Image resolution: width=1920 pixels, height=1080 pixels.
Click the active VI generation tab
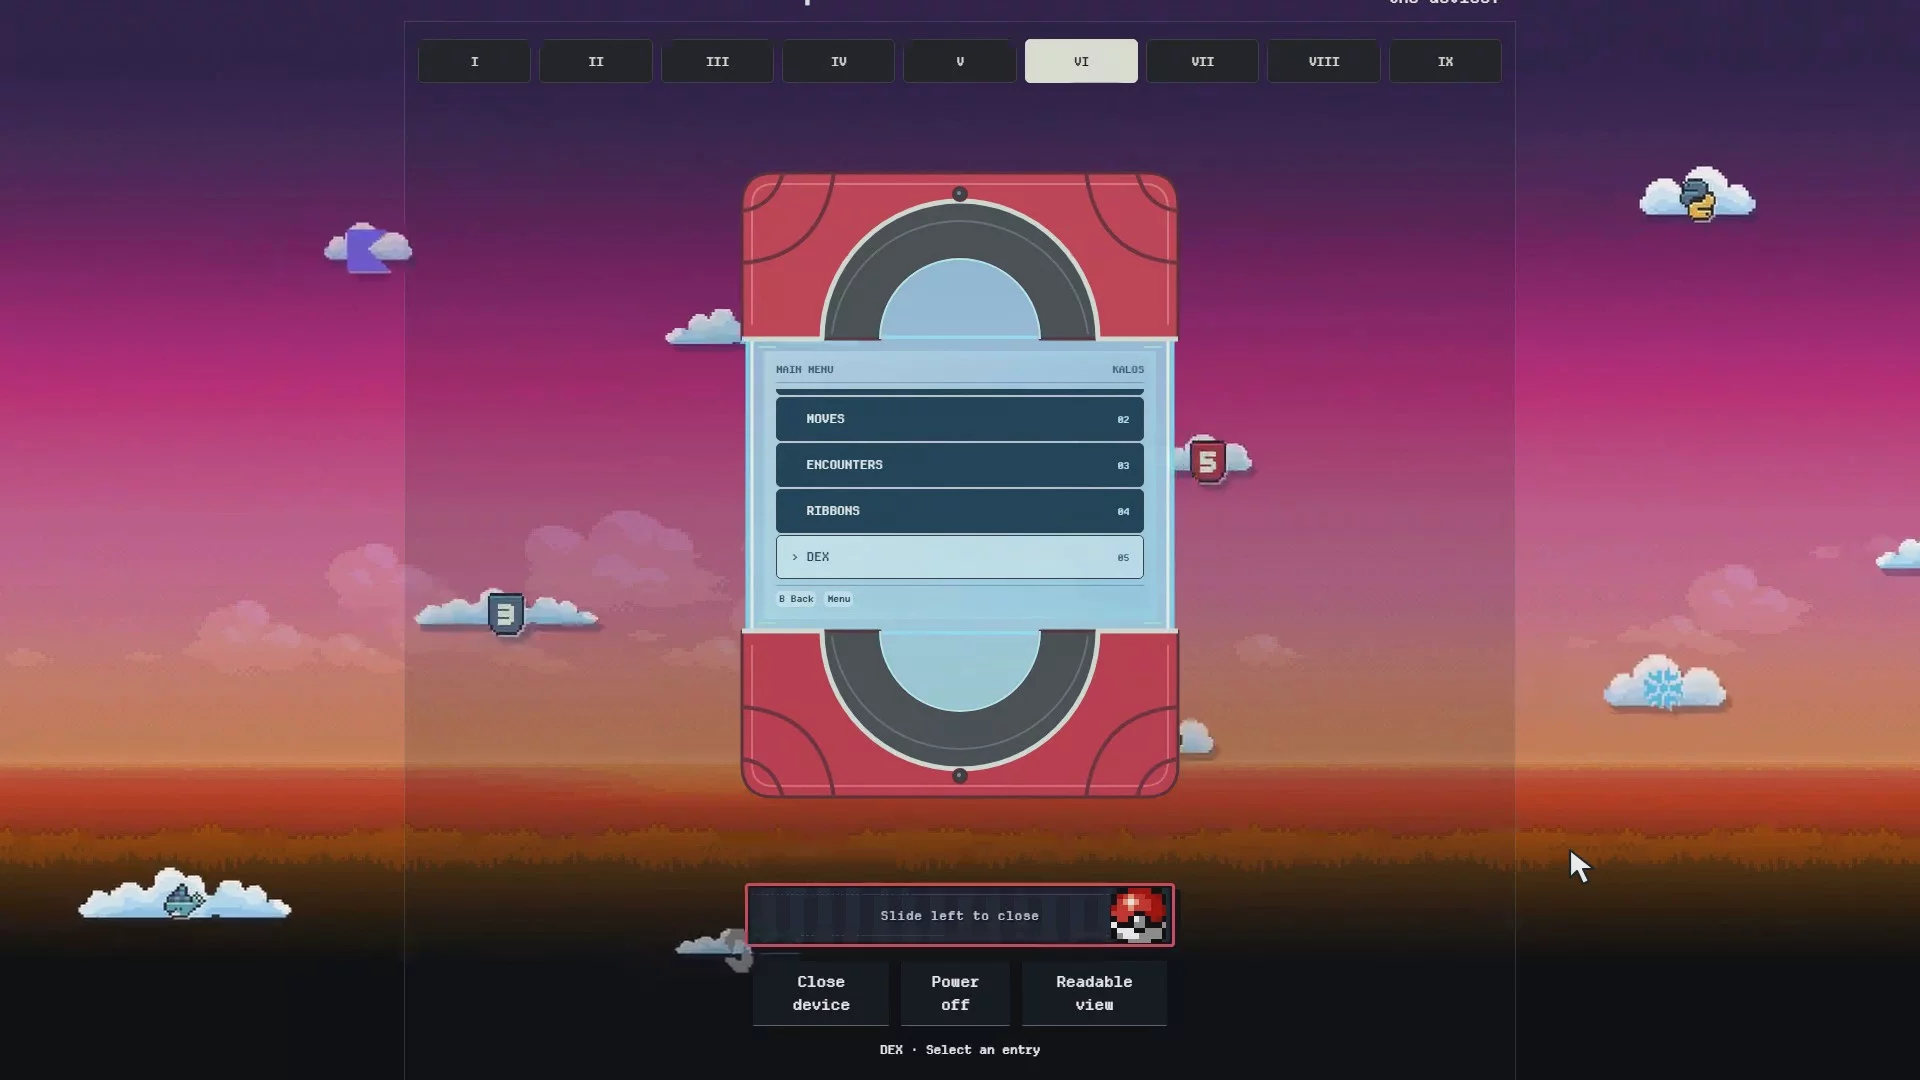(1081, 61)
